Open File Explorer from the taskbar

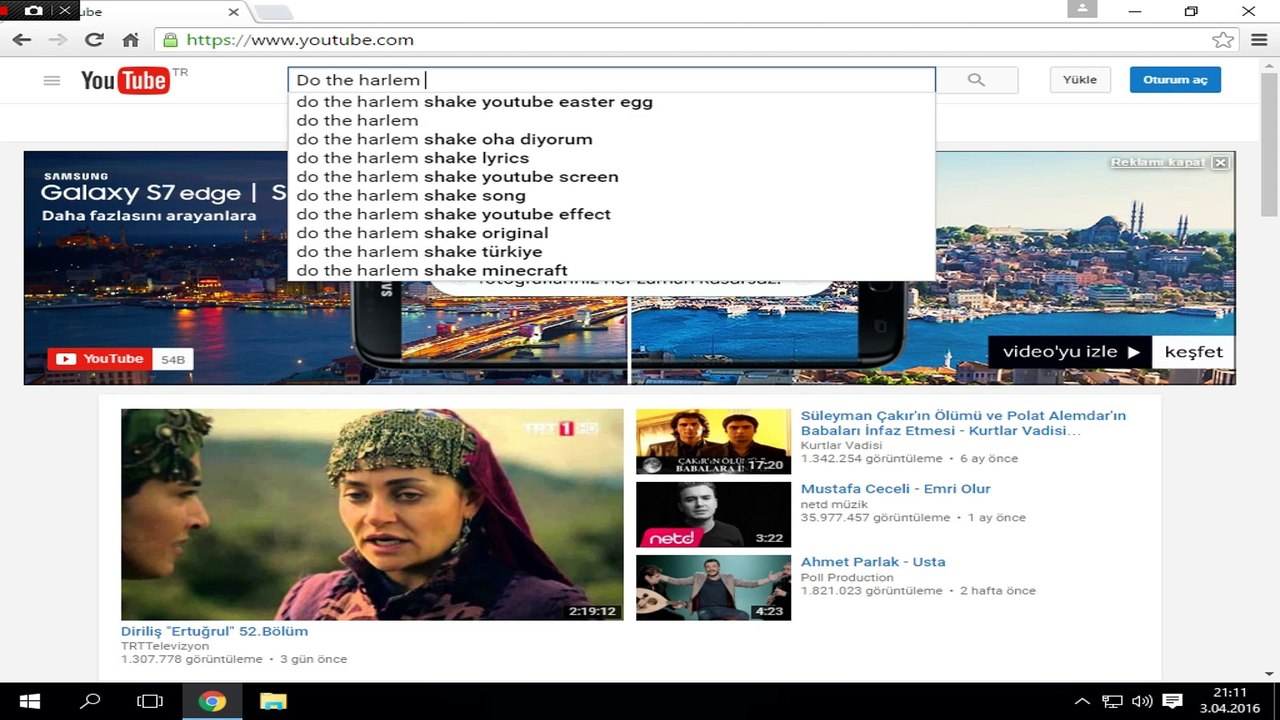(273, 701)
